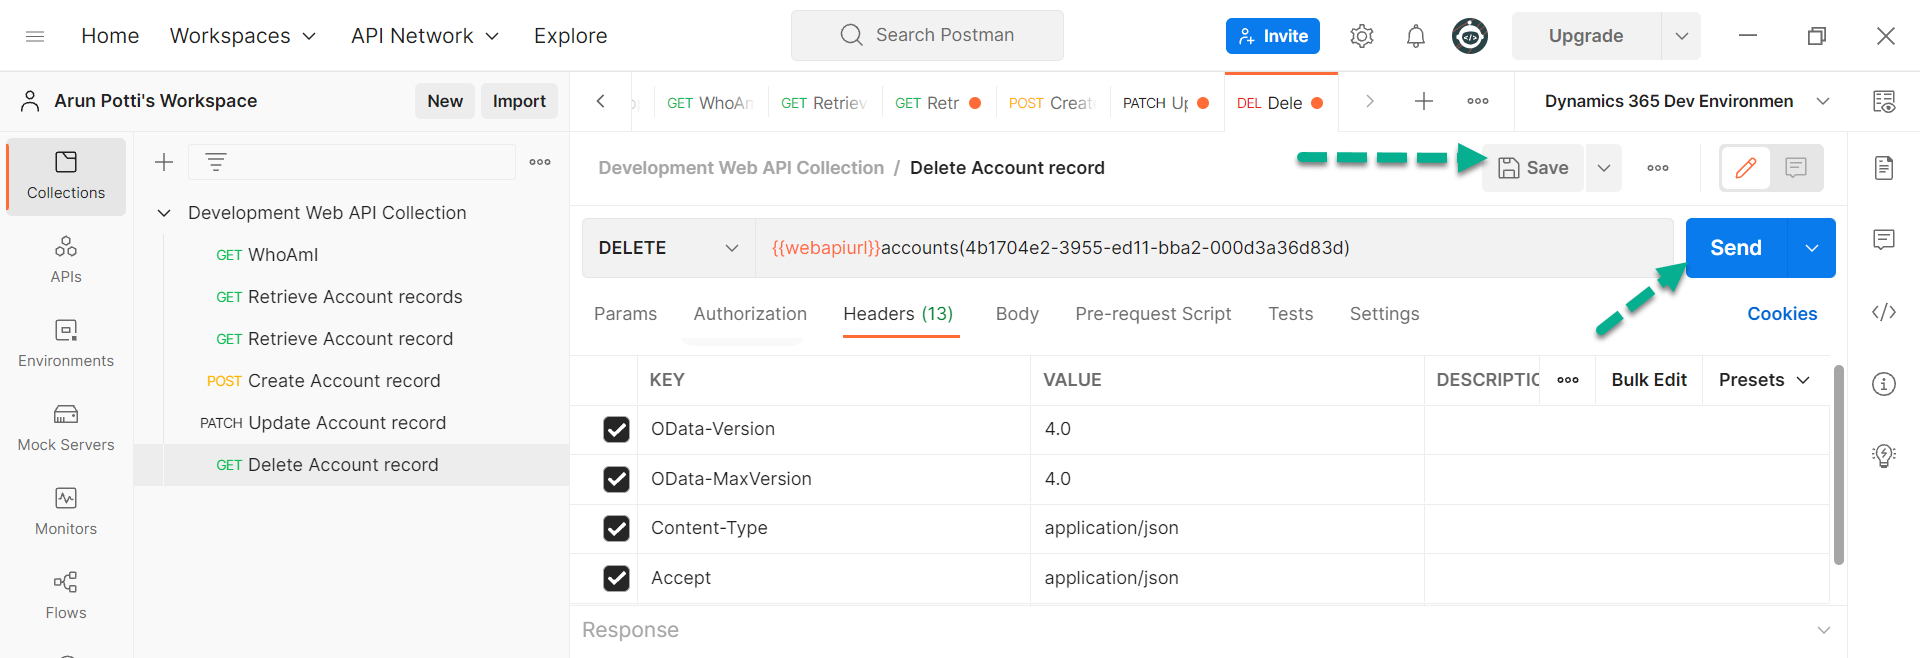Open APIs sidebar panel
Image resolution: width=1920 pixels, height=658 pixels.
click(x=66, y=260)
